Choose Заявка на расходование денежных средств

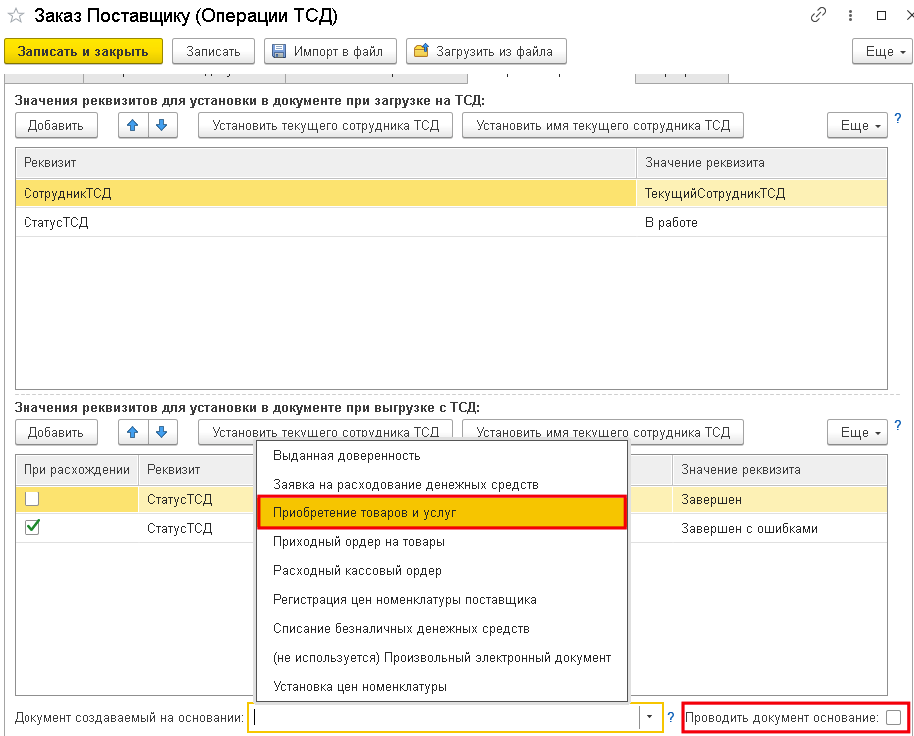442,484
